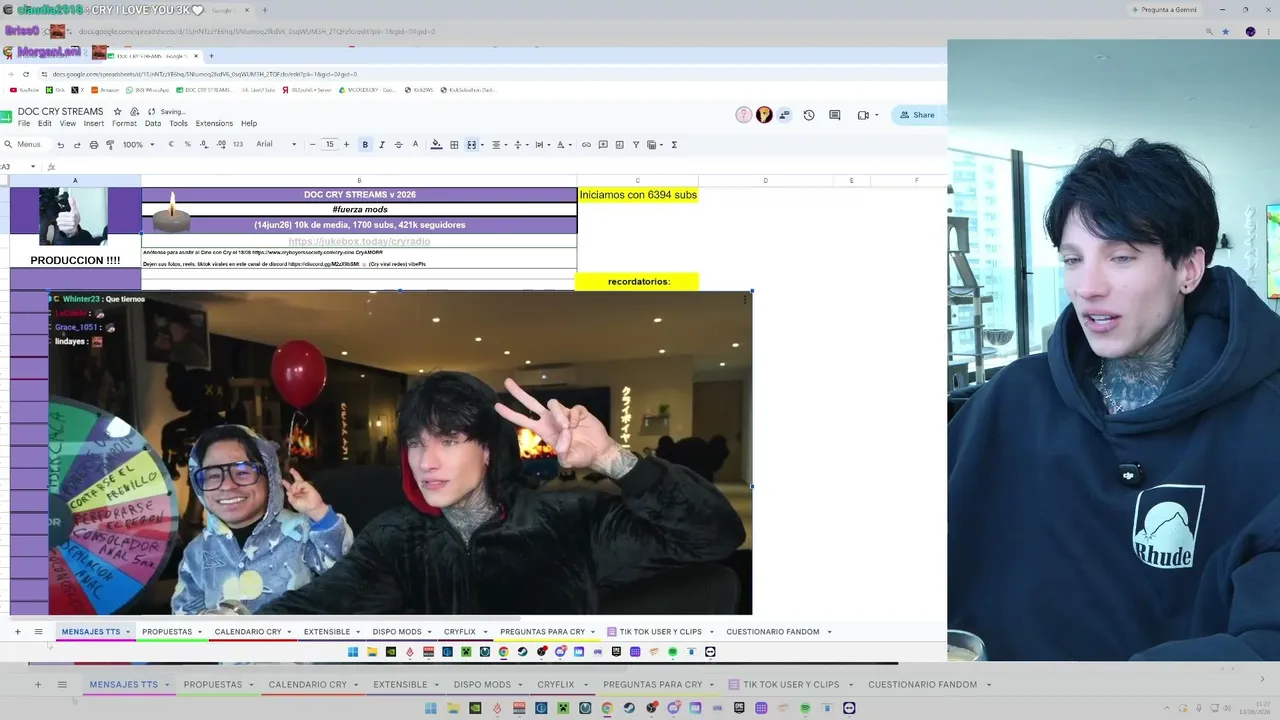This screenshot has width=1280, height=720.
Task: Apply percent format to the cell
Action: coord(187,145)
